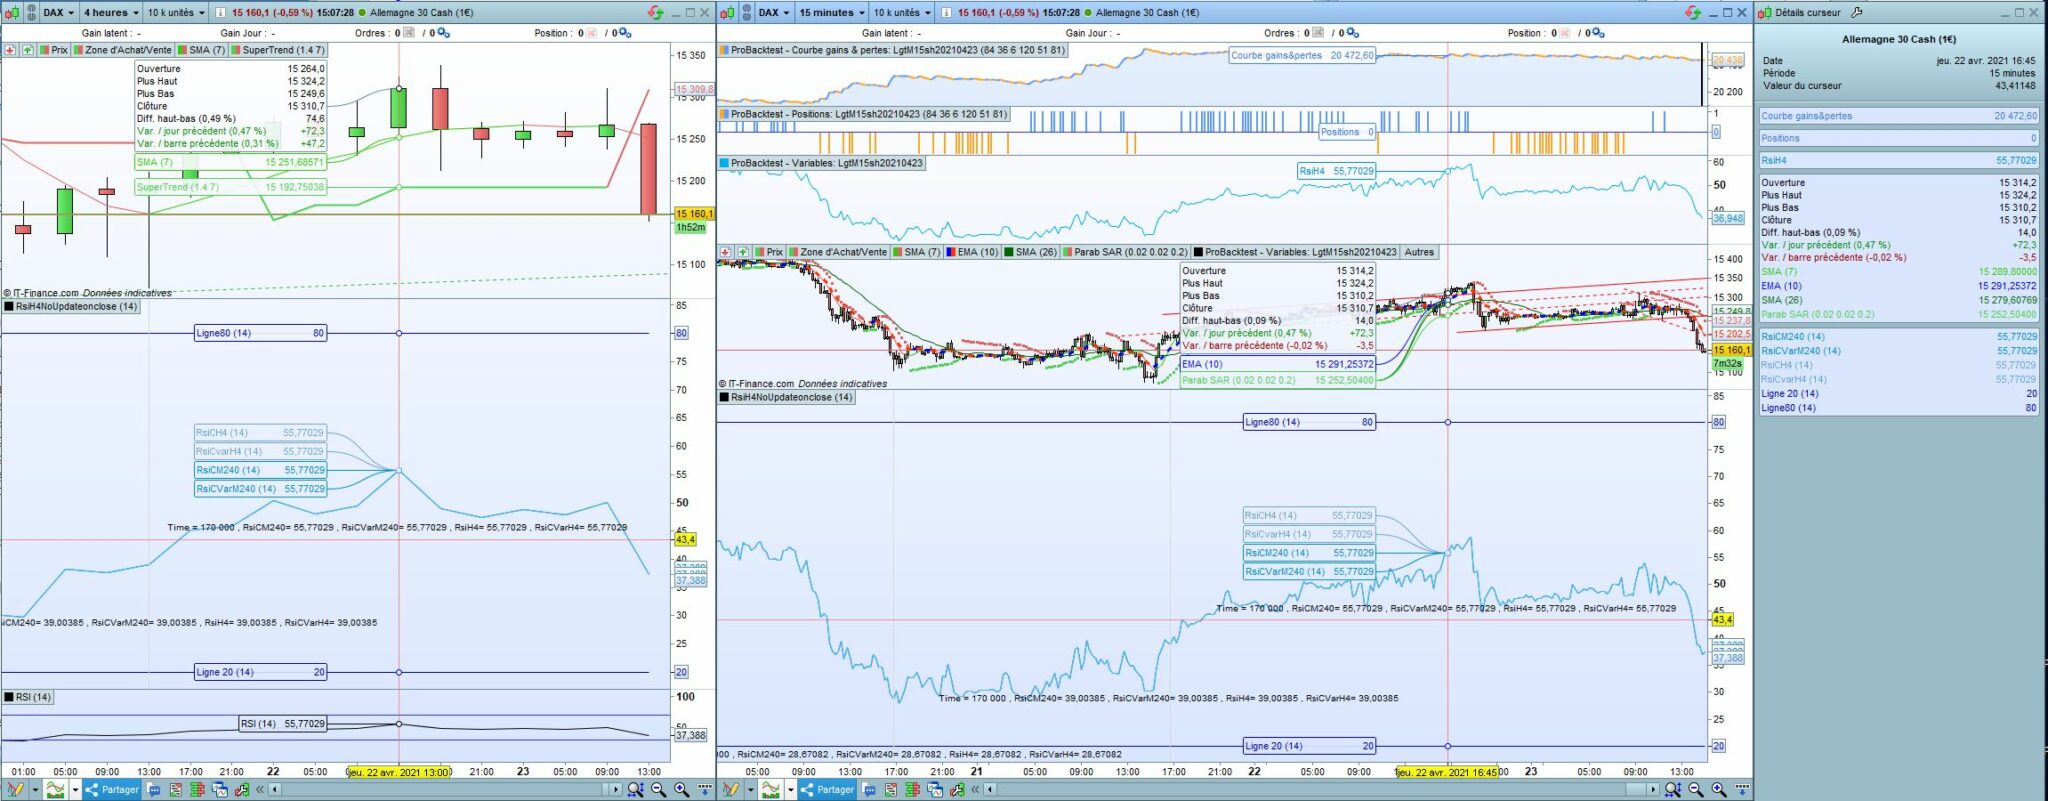Zoom in on the 4 heures chart
The height and width of the screenshot is (801, 2048).
(681, 790)
